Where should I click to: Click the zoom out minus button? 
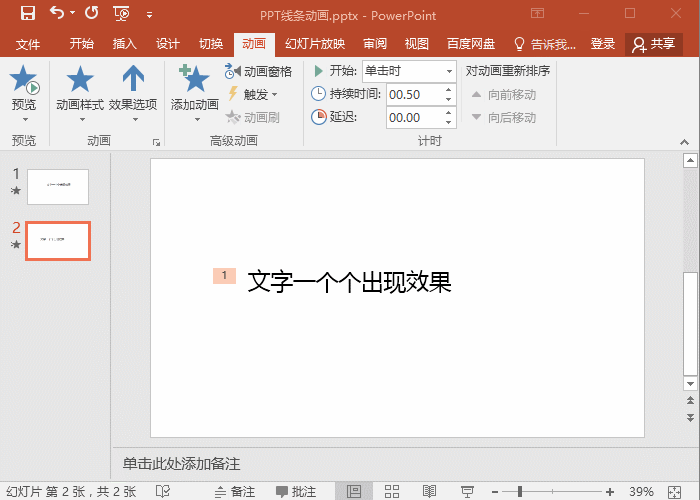(495, 492)
